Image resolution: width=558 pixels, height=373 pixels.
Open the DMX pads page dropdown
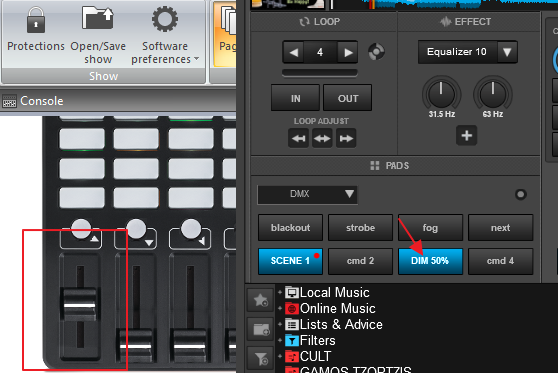click(x=307, y=194)
